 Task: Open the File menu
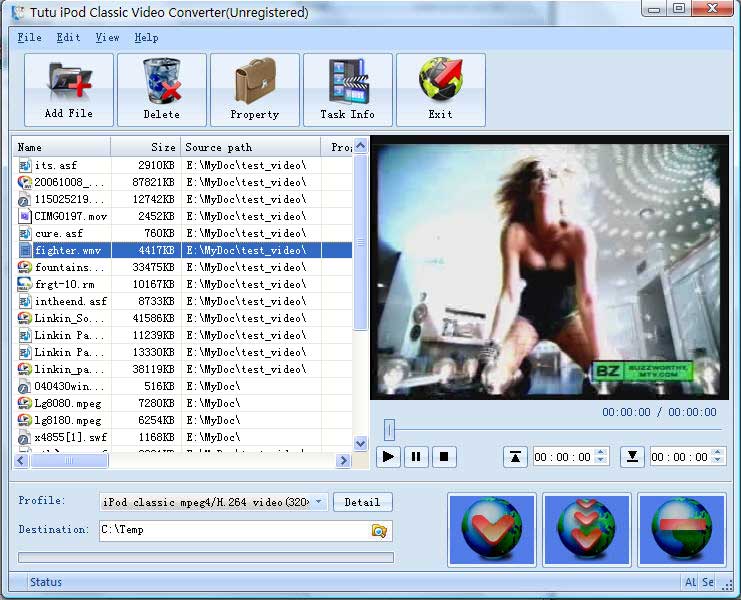point(29,37)
